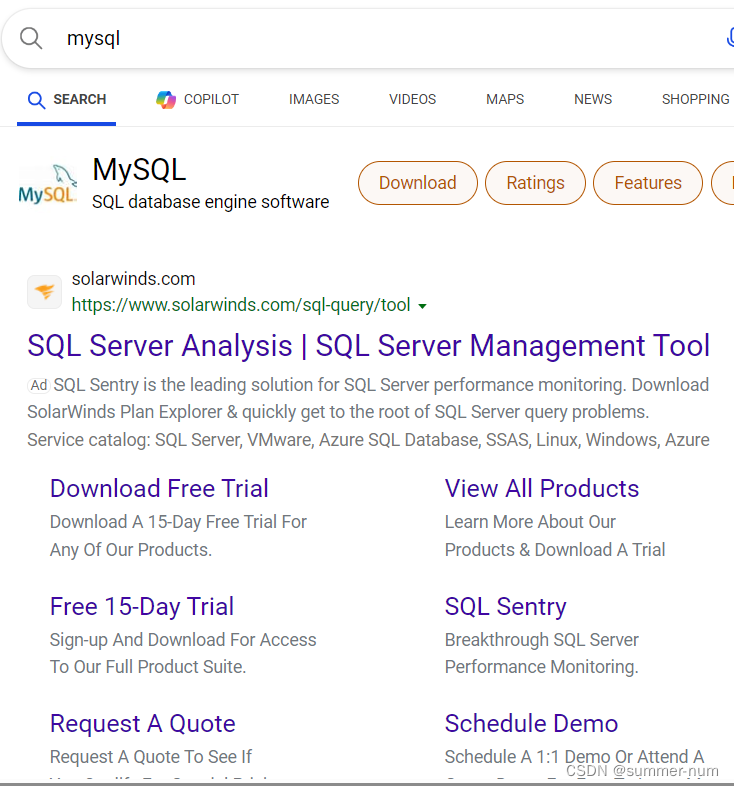
Task: Click the solarwinds.com site name text
Action: tap(133, 279)
